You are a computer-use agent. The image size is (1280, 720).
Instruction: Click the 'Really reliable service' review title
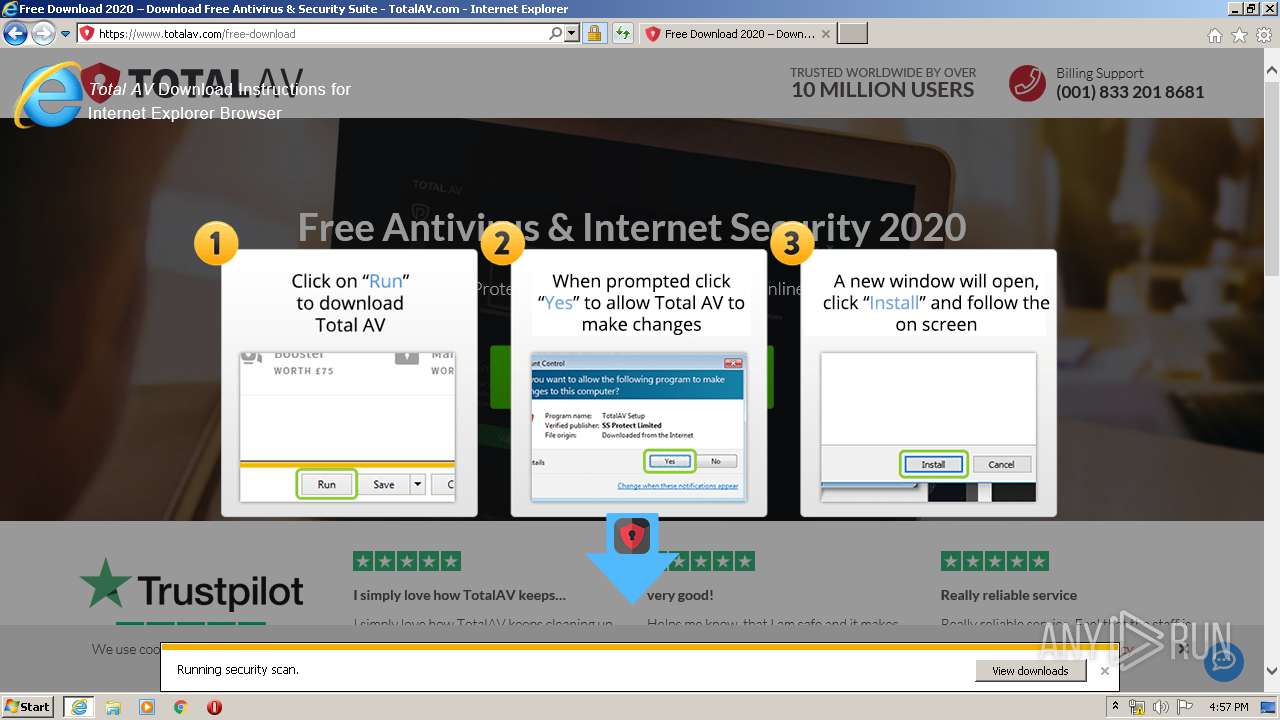(x=1009, y=595)
